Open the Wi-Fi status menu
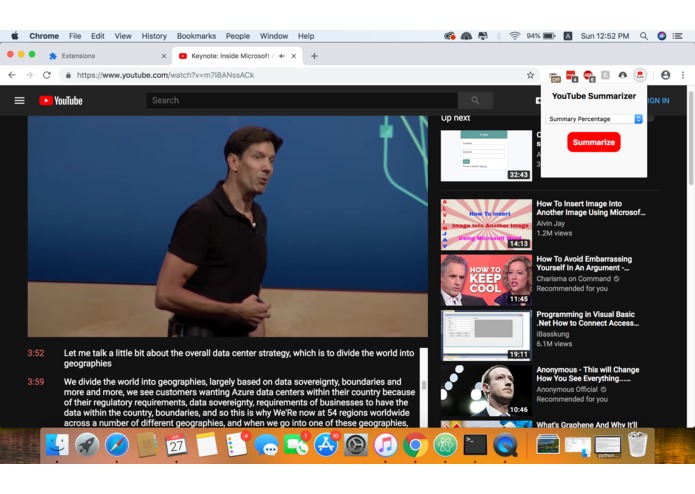Image resolution: width=695 pixels, height=494 pixels. click(x=514, y=36)
